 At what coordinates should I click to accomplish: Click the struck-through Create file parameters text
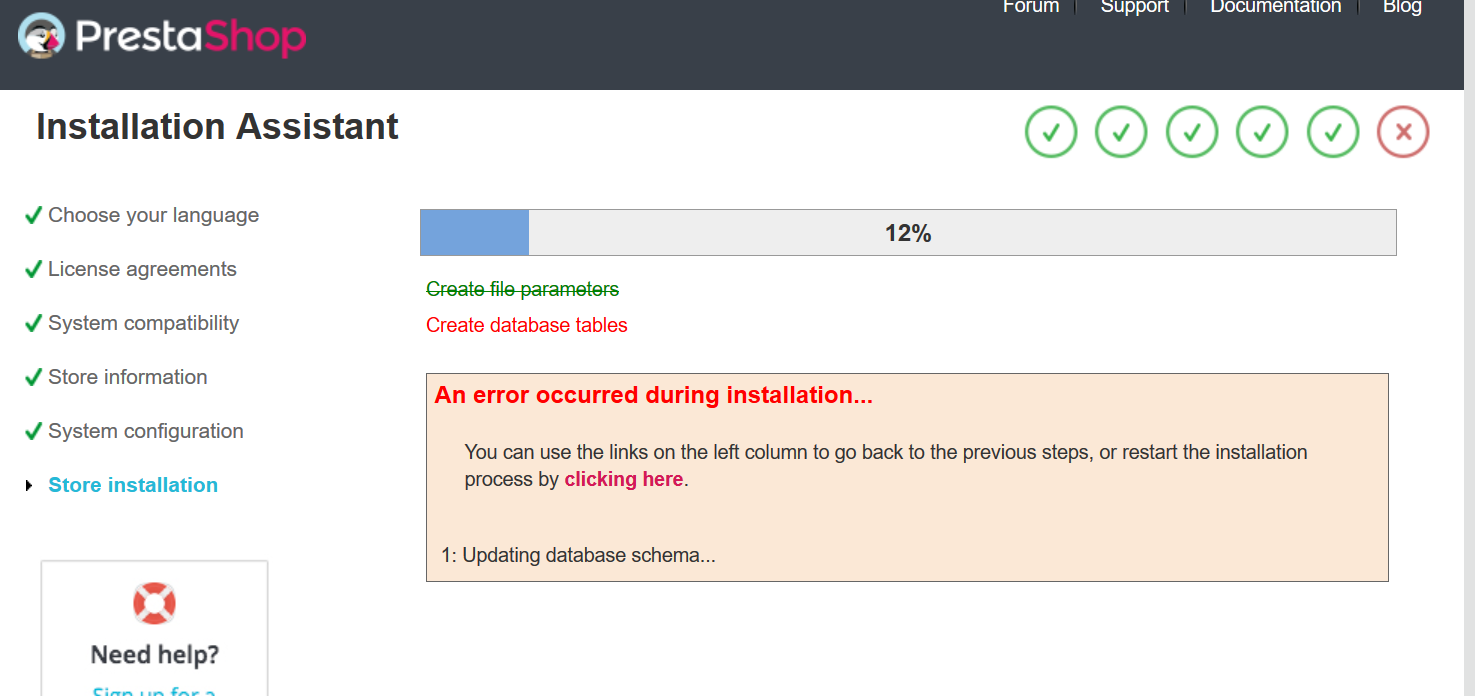[x=523, y=289]
